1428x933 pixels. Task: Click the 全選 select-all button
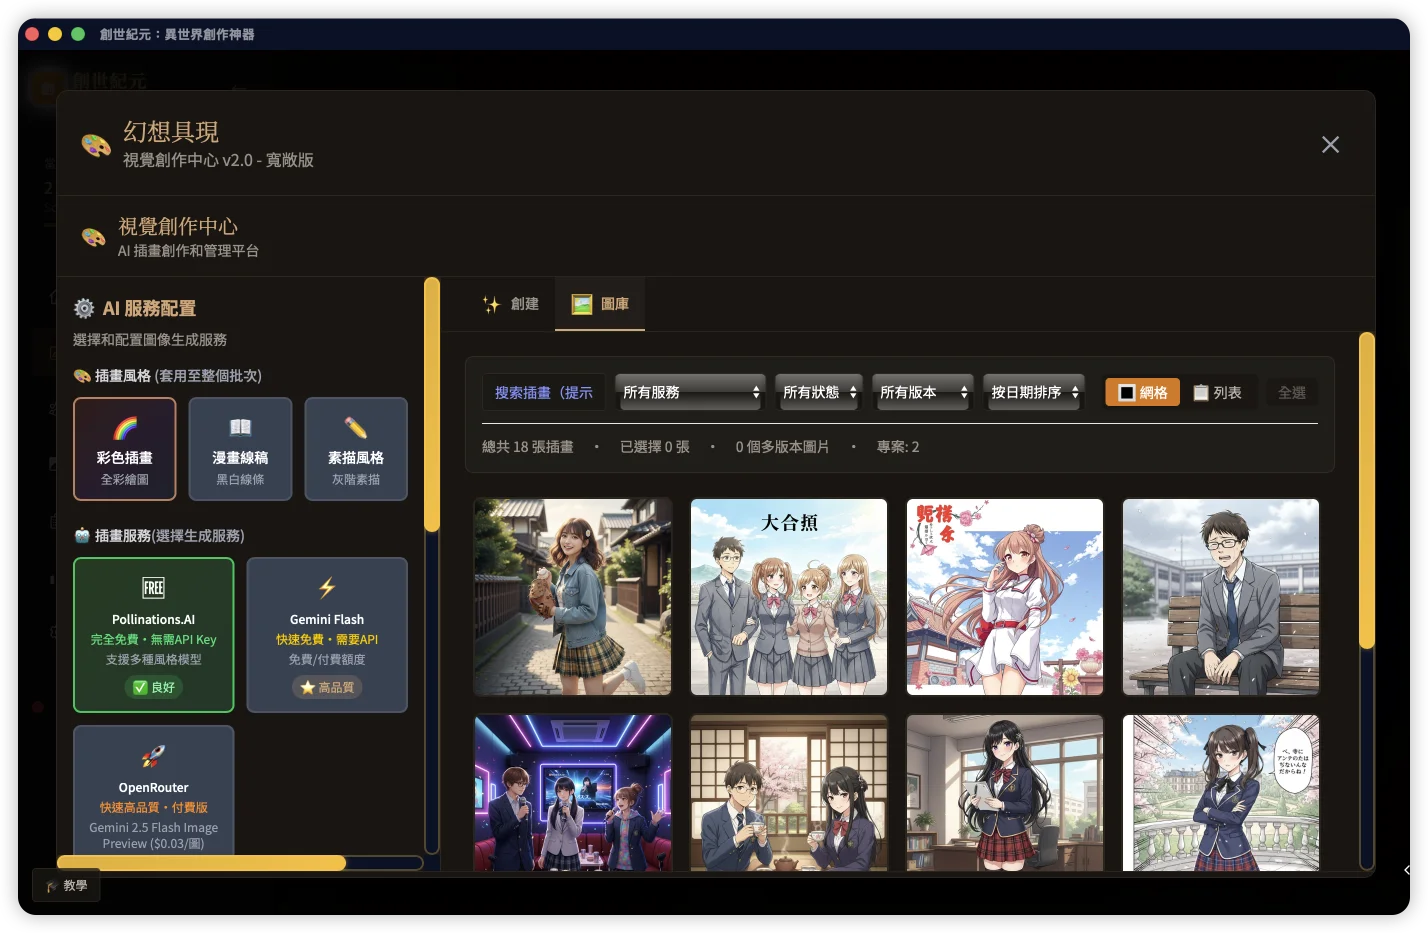point(1291,392)
